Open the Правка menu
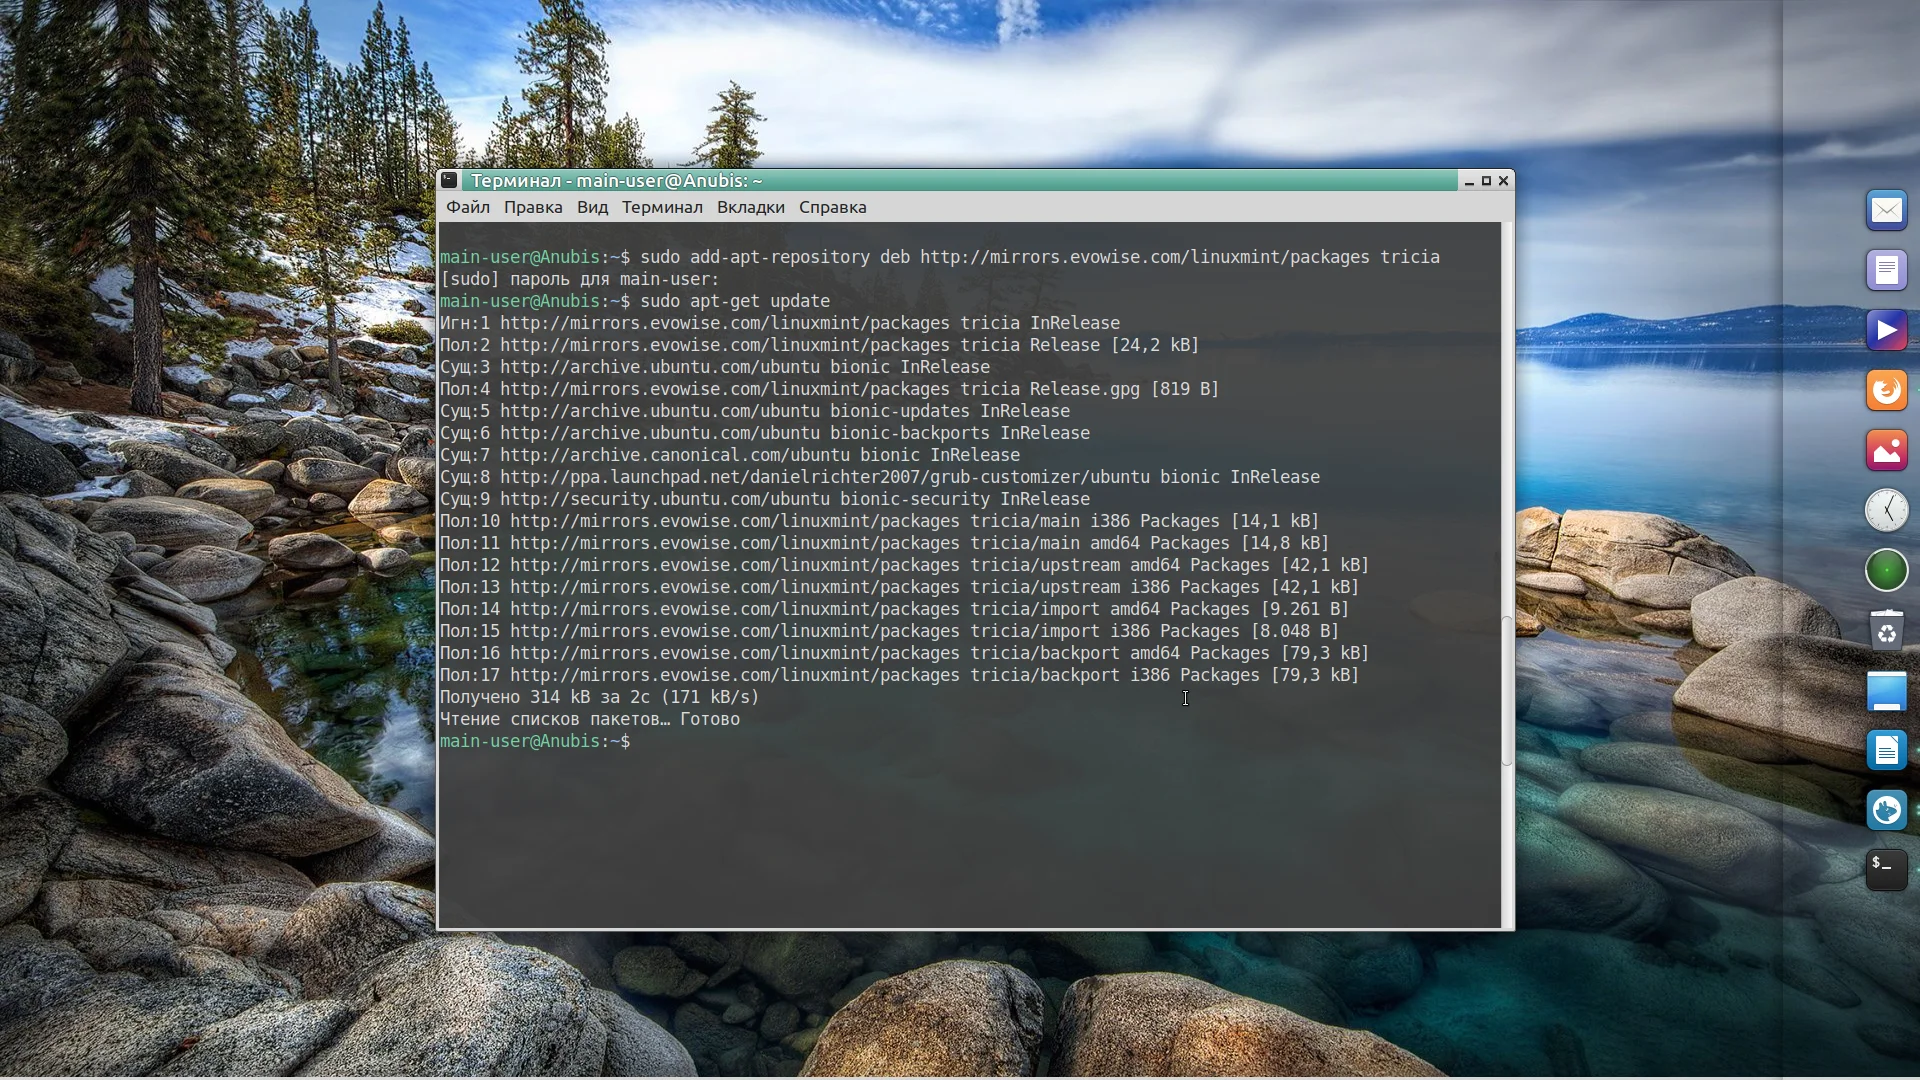Screen dimensions: 1920x1080 532,208
